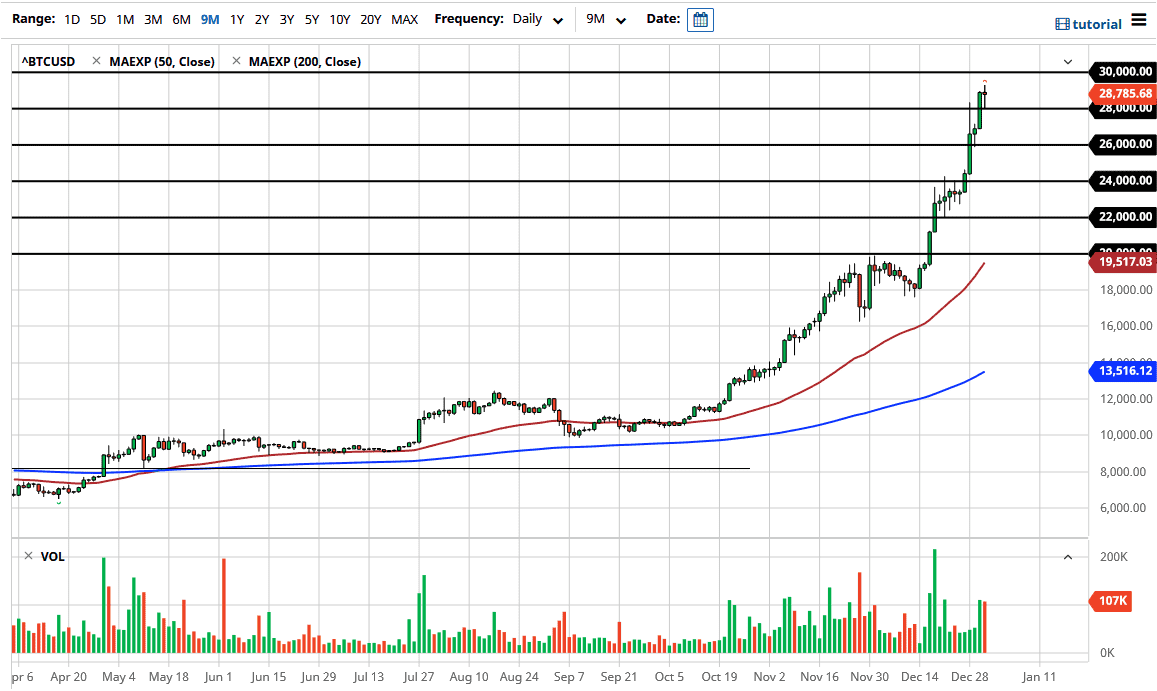Click the Jan 11 date axis label
The image size is (1157, 691).
click(x=1039, y=676)
